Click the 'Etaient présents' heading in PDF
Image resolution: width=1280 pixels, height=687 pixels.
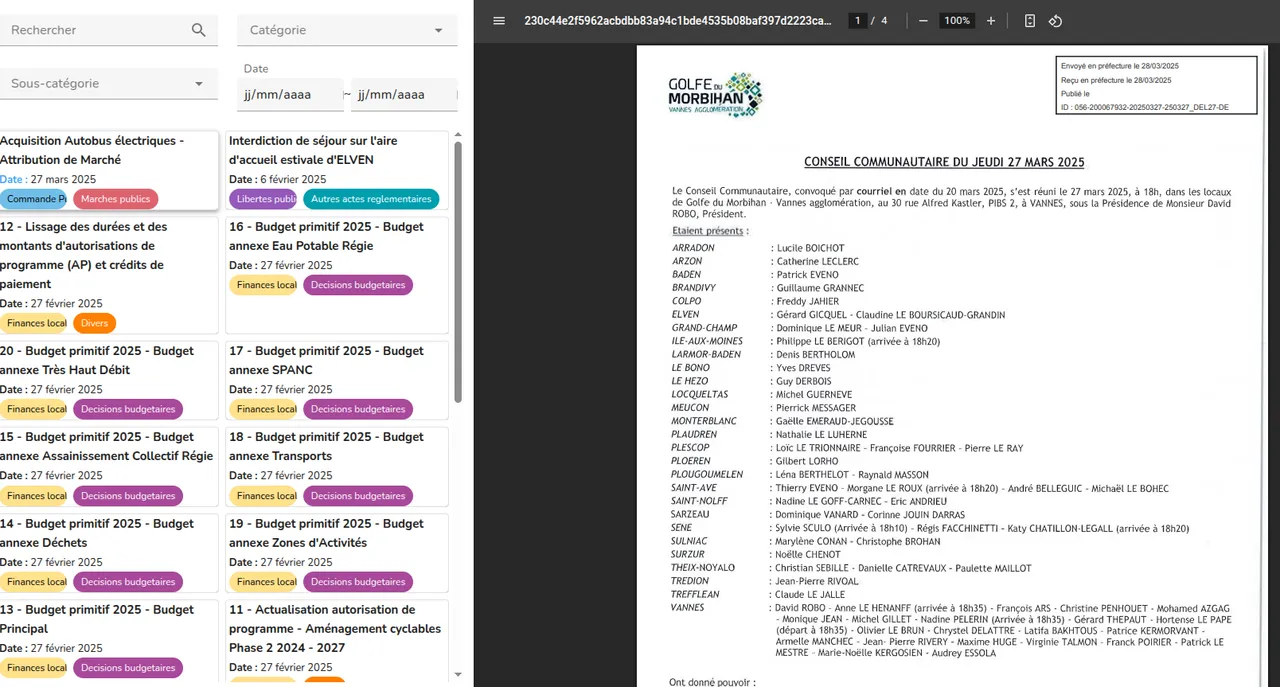tap(710, 231)
